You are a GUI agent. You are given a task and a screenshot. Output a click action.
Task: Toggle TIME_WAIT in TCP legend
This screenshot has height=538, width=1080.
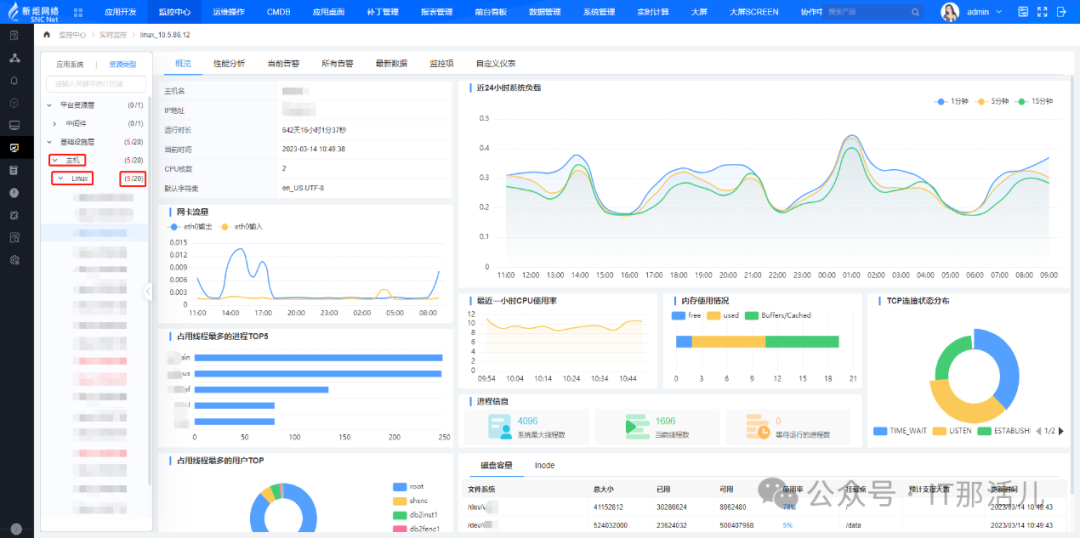[900, 431]
